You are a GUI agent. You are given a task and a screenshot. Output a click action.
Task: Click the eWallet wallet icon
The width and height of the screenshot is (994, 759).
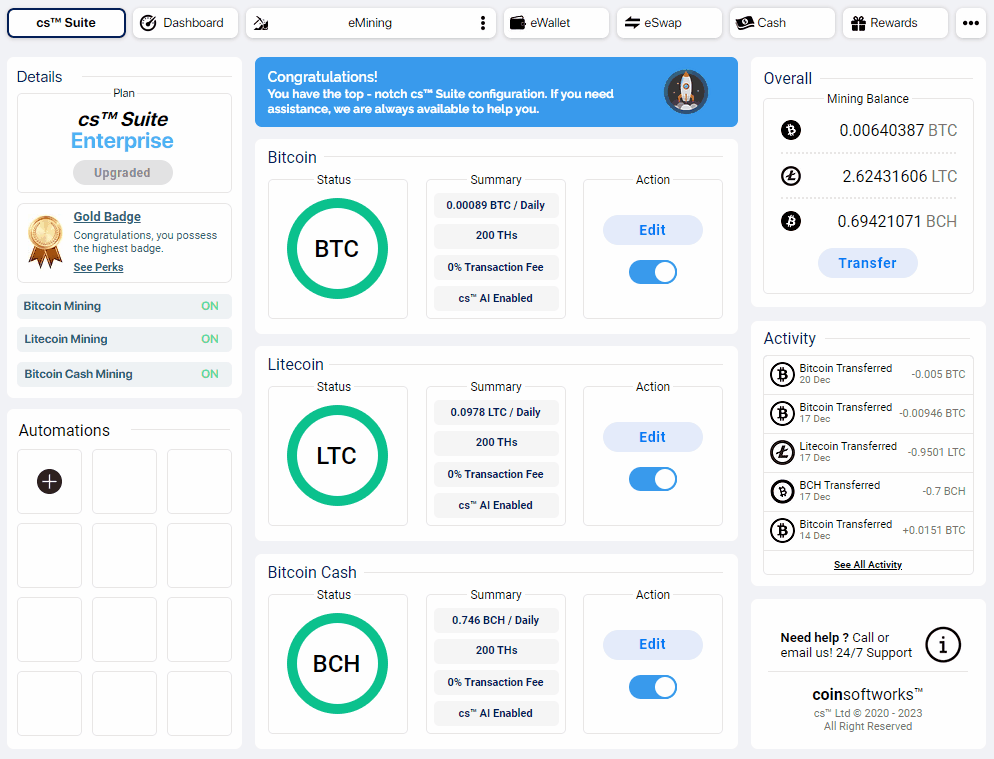[518, 23]
